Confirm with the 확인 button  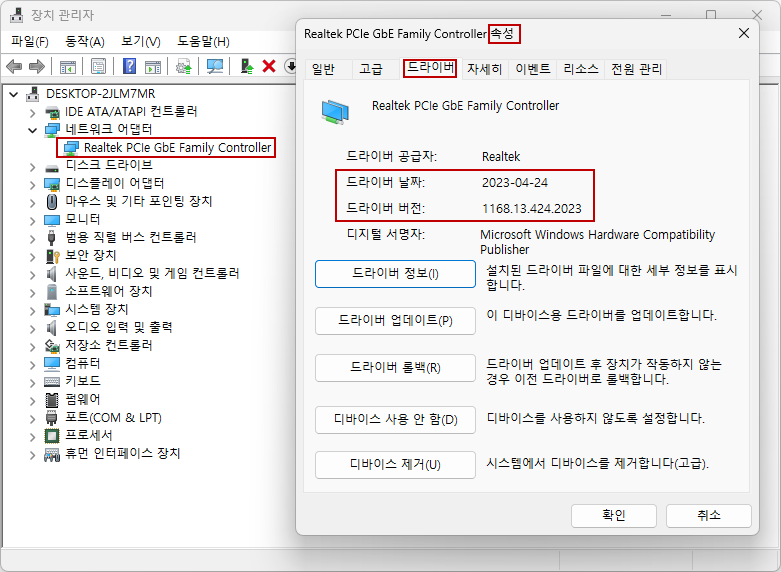click(614, 516)
